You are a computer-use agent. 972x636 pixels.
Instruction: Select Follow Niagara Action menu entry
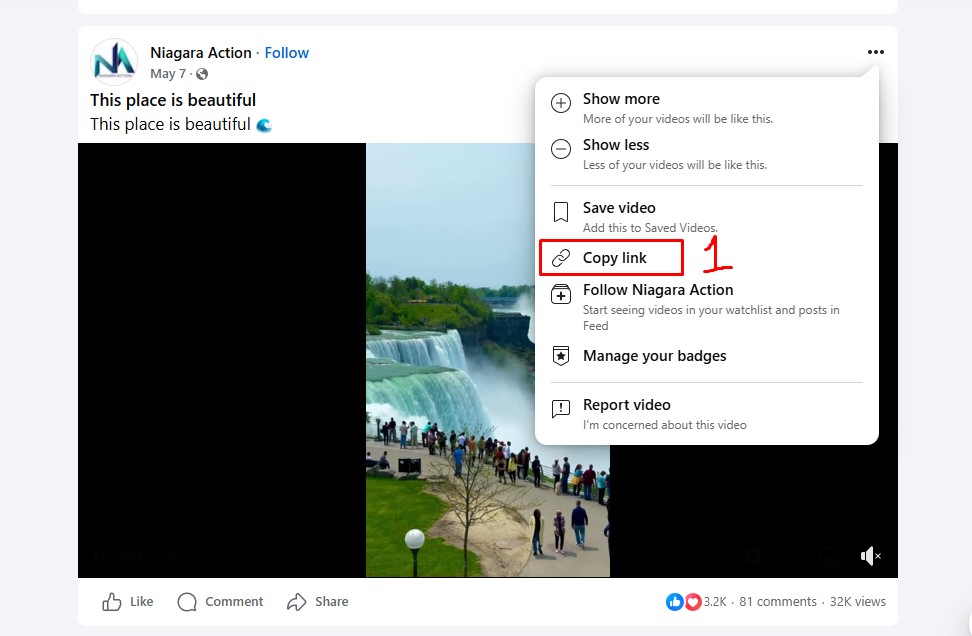point(707,307)
